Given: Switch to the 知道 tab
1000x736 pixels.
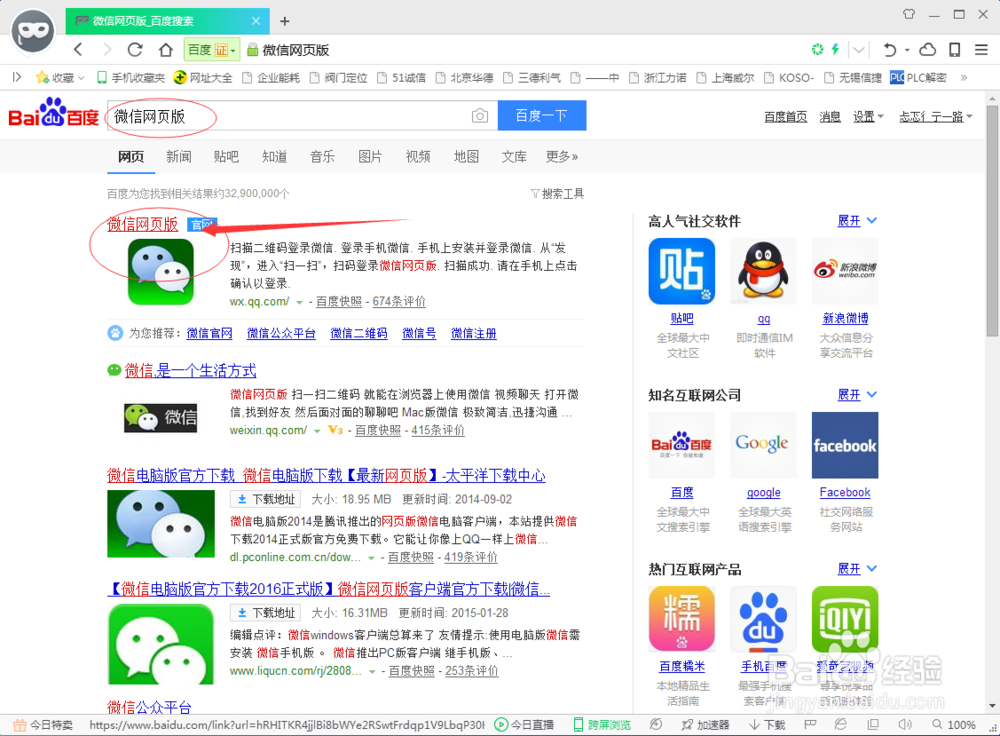Looking at the screenshot, I should click(274, 157).
